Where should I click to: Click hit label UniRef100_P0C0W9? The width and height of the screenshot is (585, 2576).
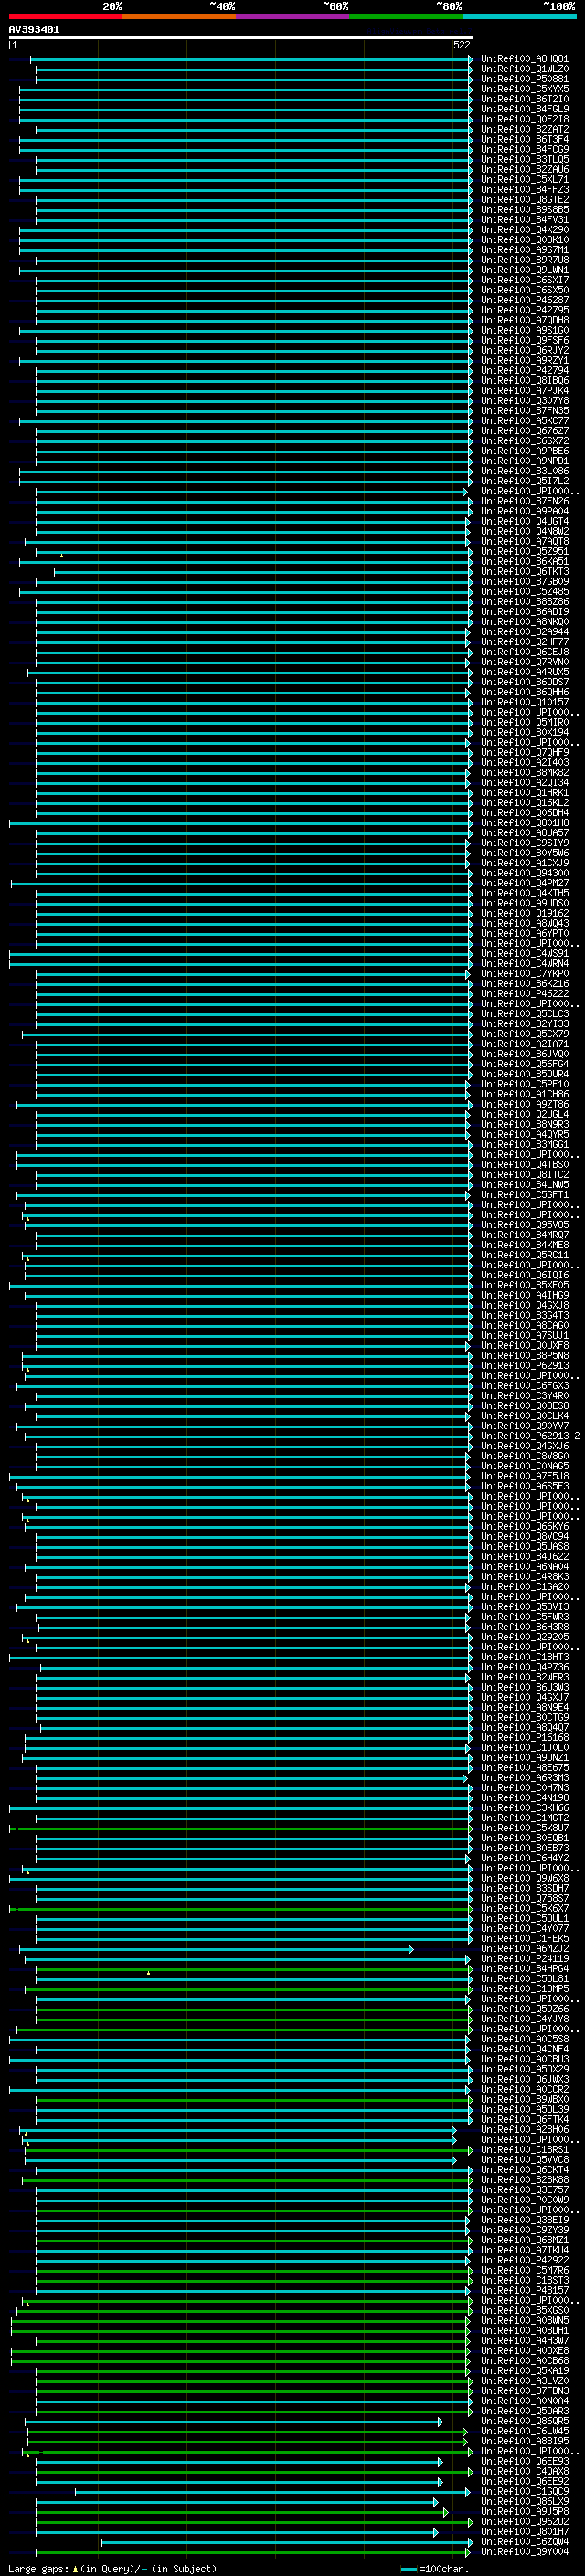pos(525,2199)
